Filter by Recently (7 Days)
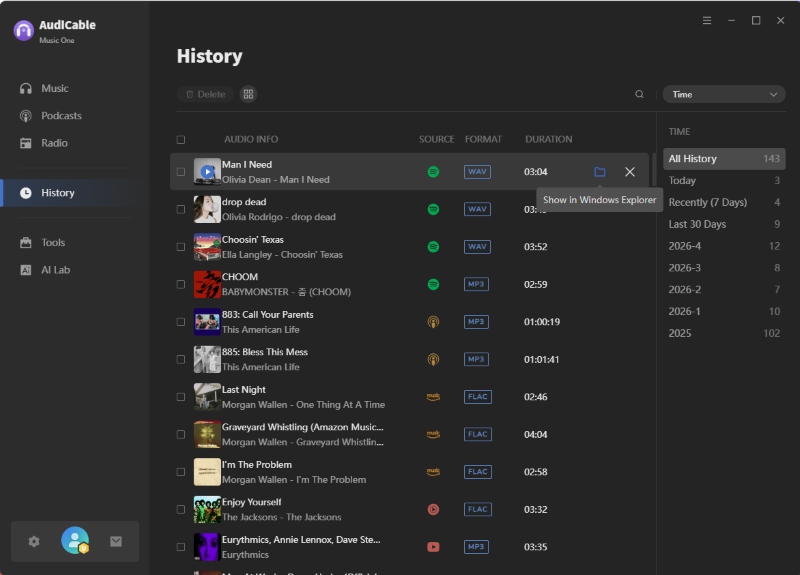800x575 pixels. pyautogui.click(x=724, y=203)
